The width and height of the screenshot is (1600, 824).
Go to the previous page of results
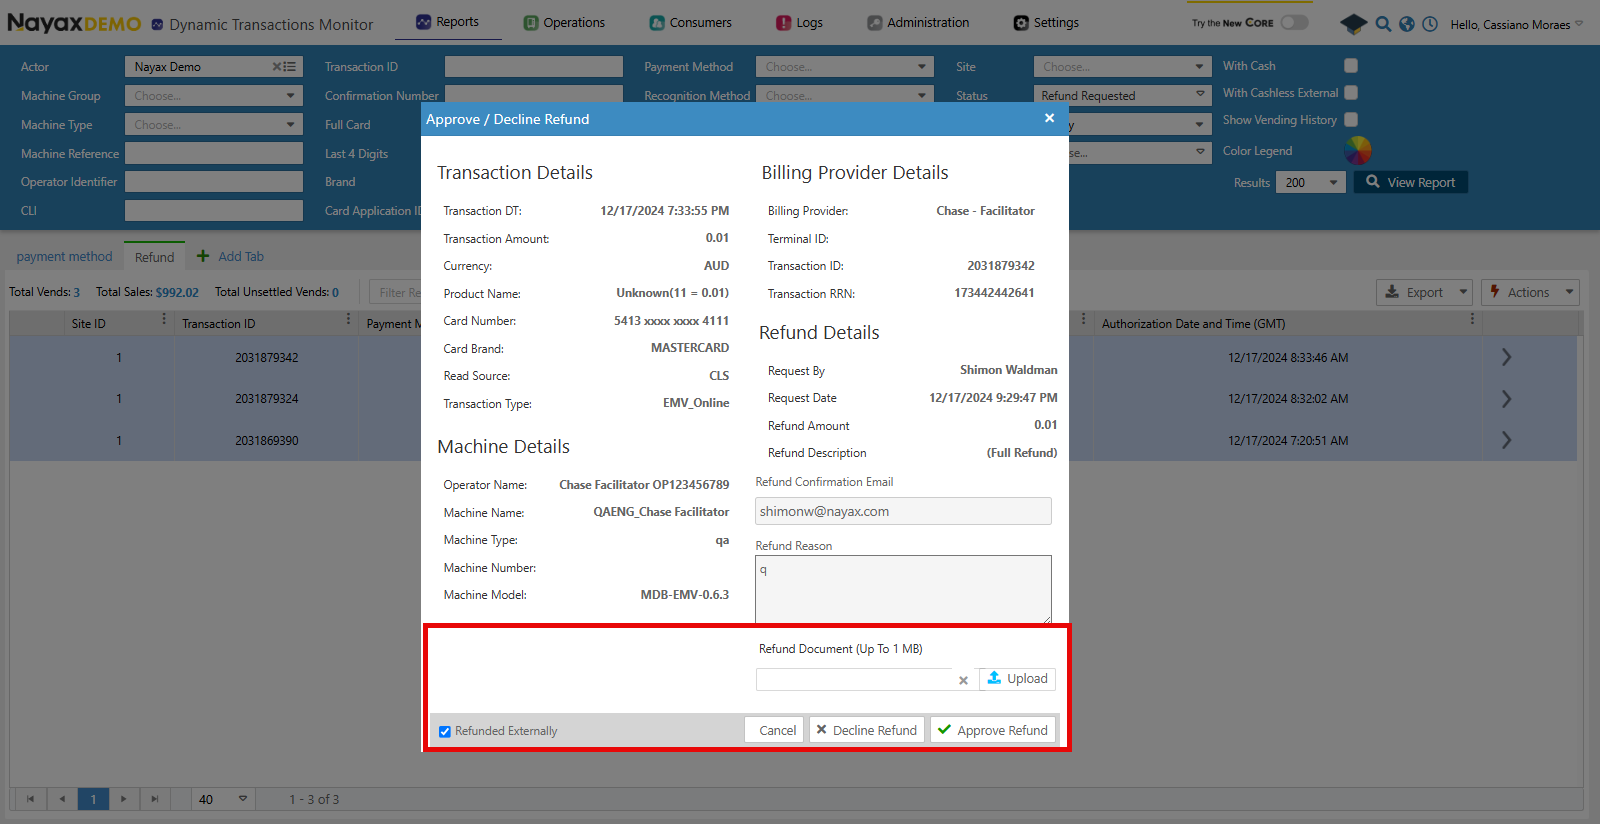(x=62, y=799)
